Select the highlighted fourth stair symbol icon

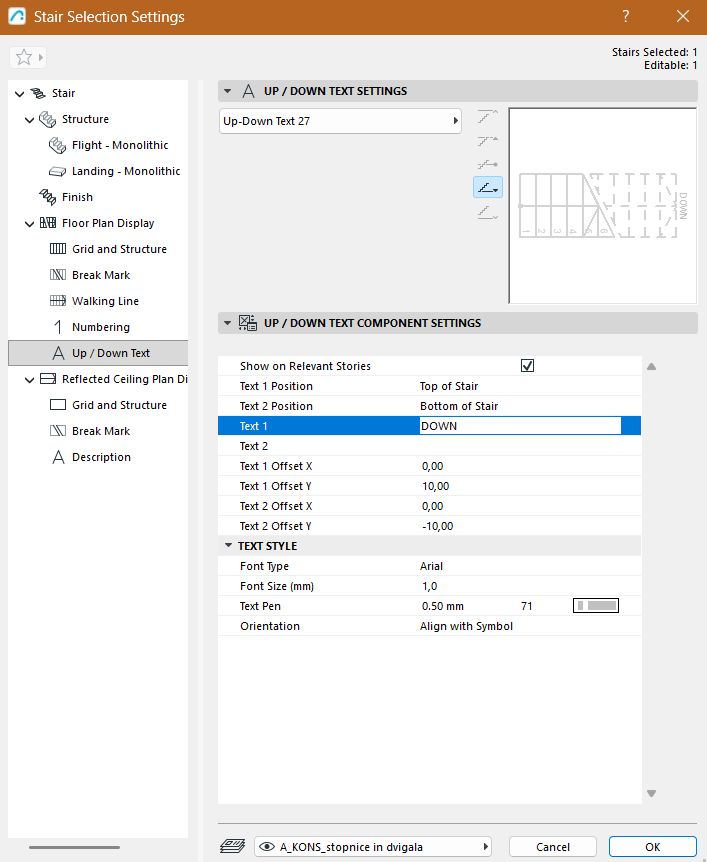[x=488, y=187]
